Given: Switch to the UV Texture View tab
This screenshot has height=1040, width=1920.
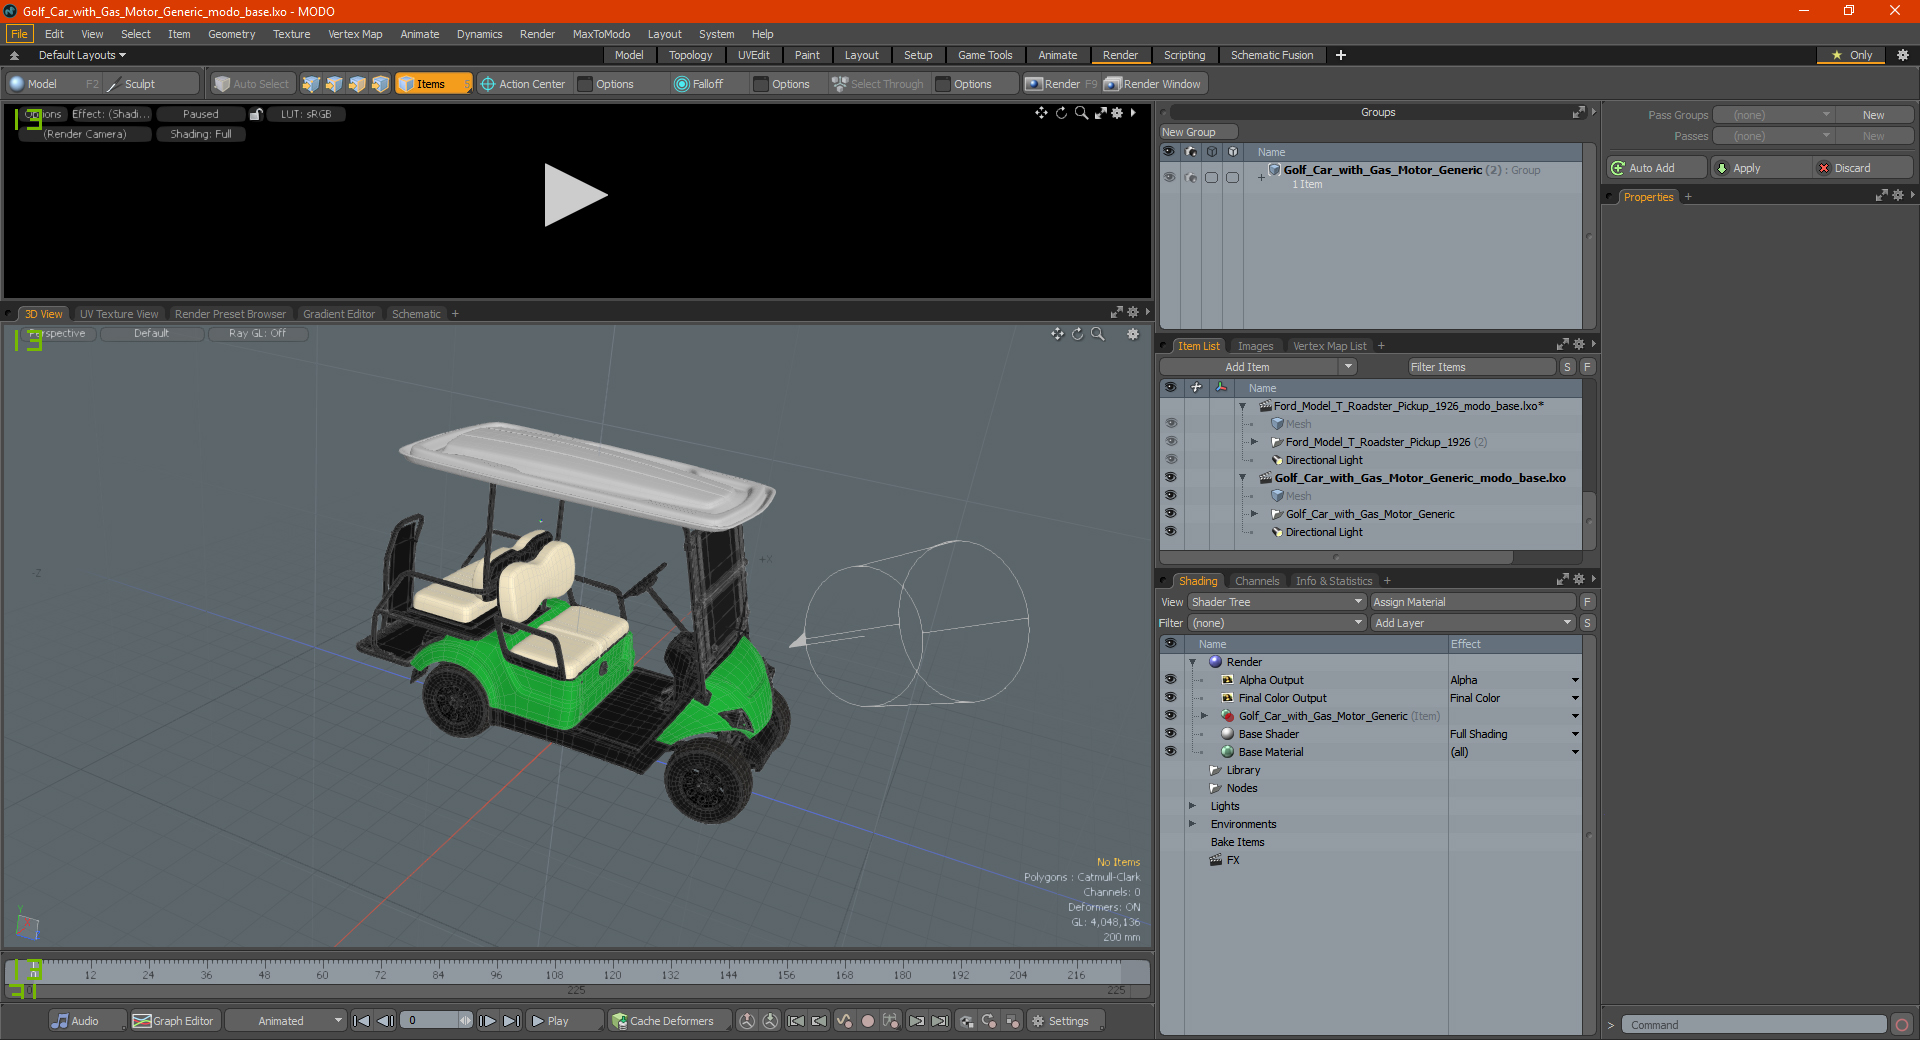Looking at the screenshot, I should pos(119,314).
